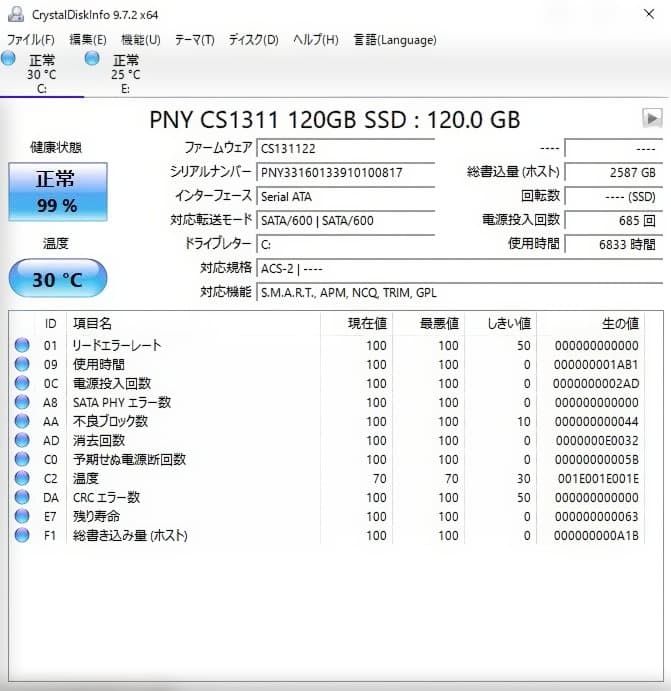Image resolution: width=671 pixels, height=691 pixels.
Task: Select the 消去回数 attribute row
Action: coord(327,440)
